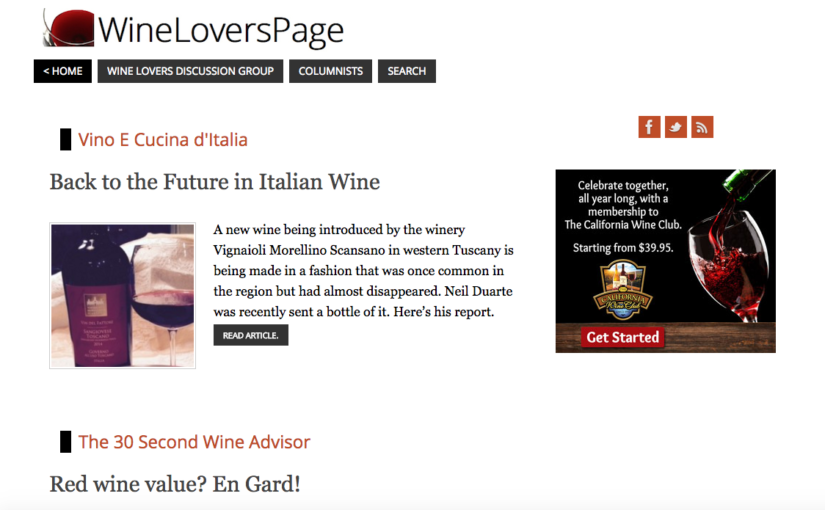This screenshot has width=825, height=510.
Task: Go back using the < HOME menu item
Action: tap(63, 71)
